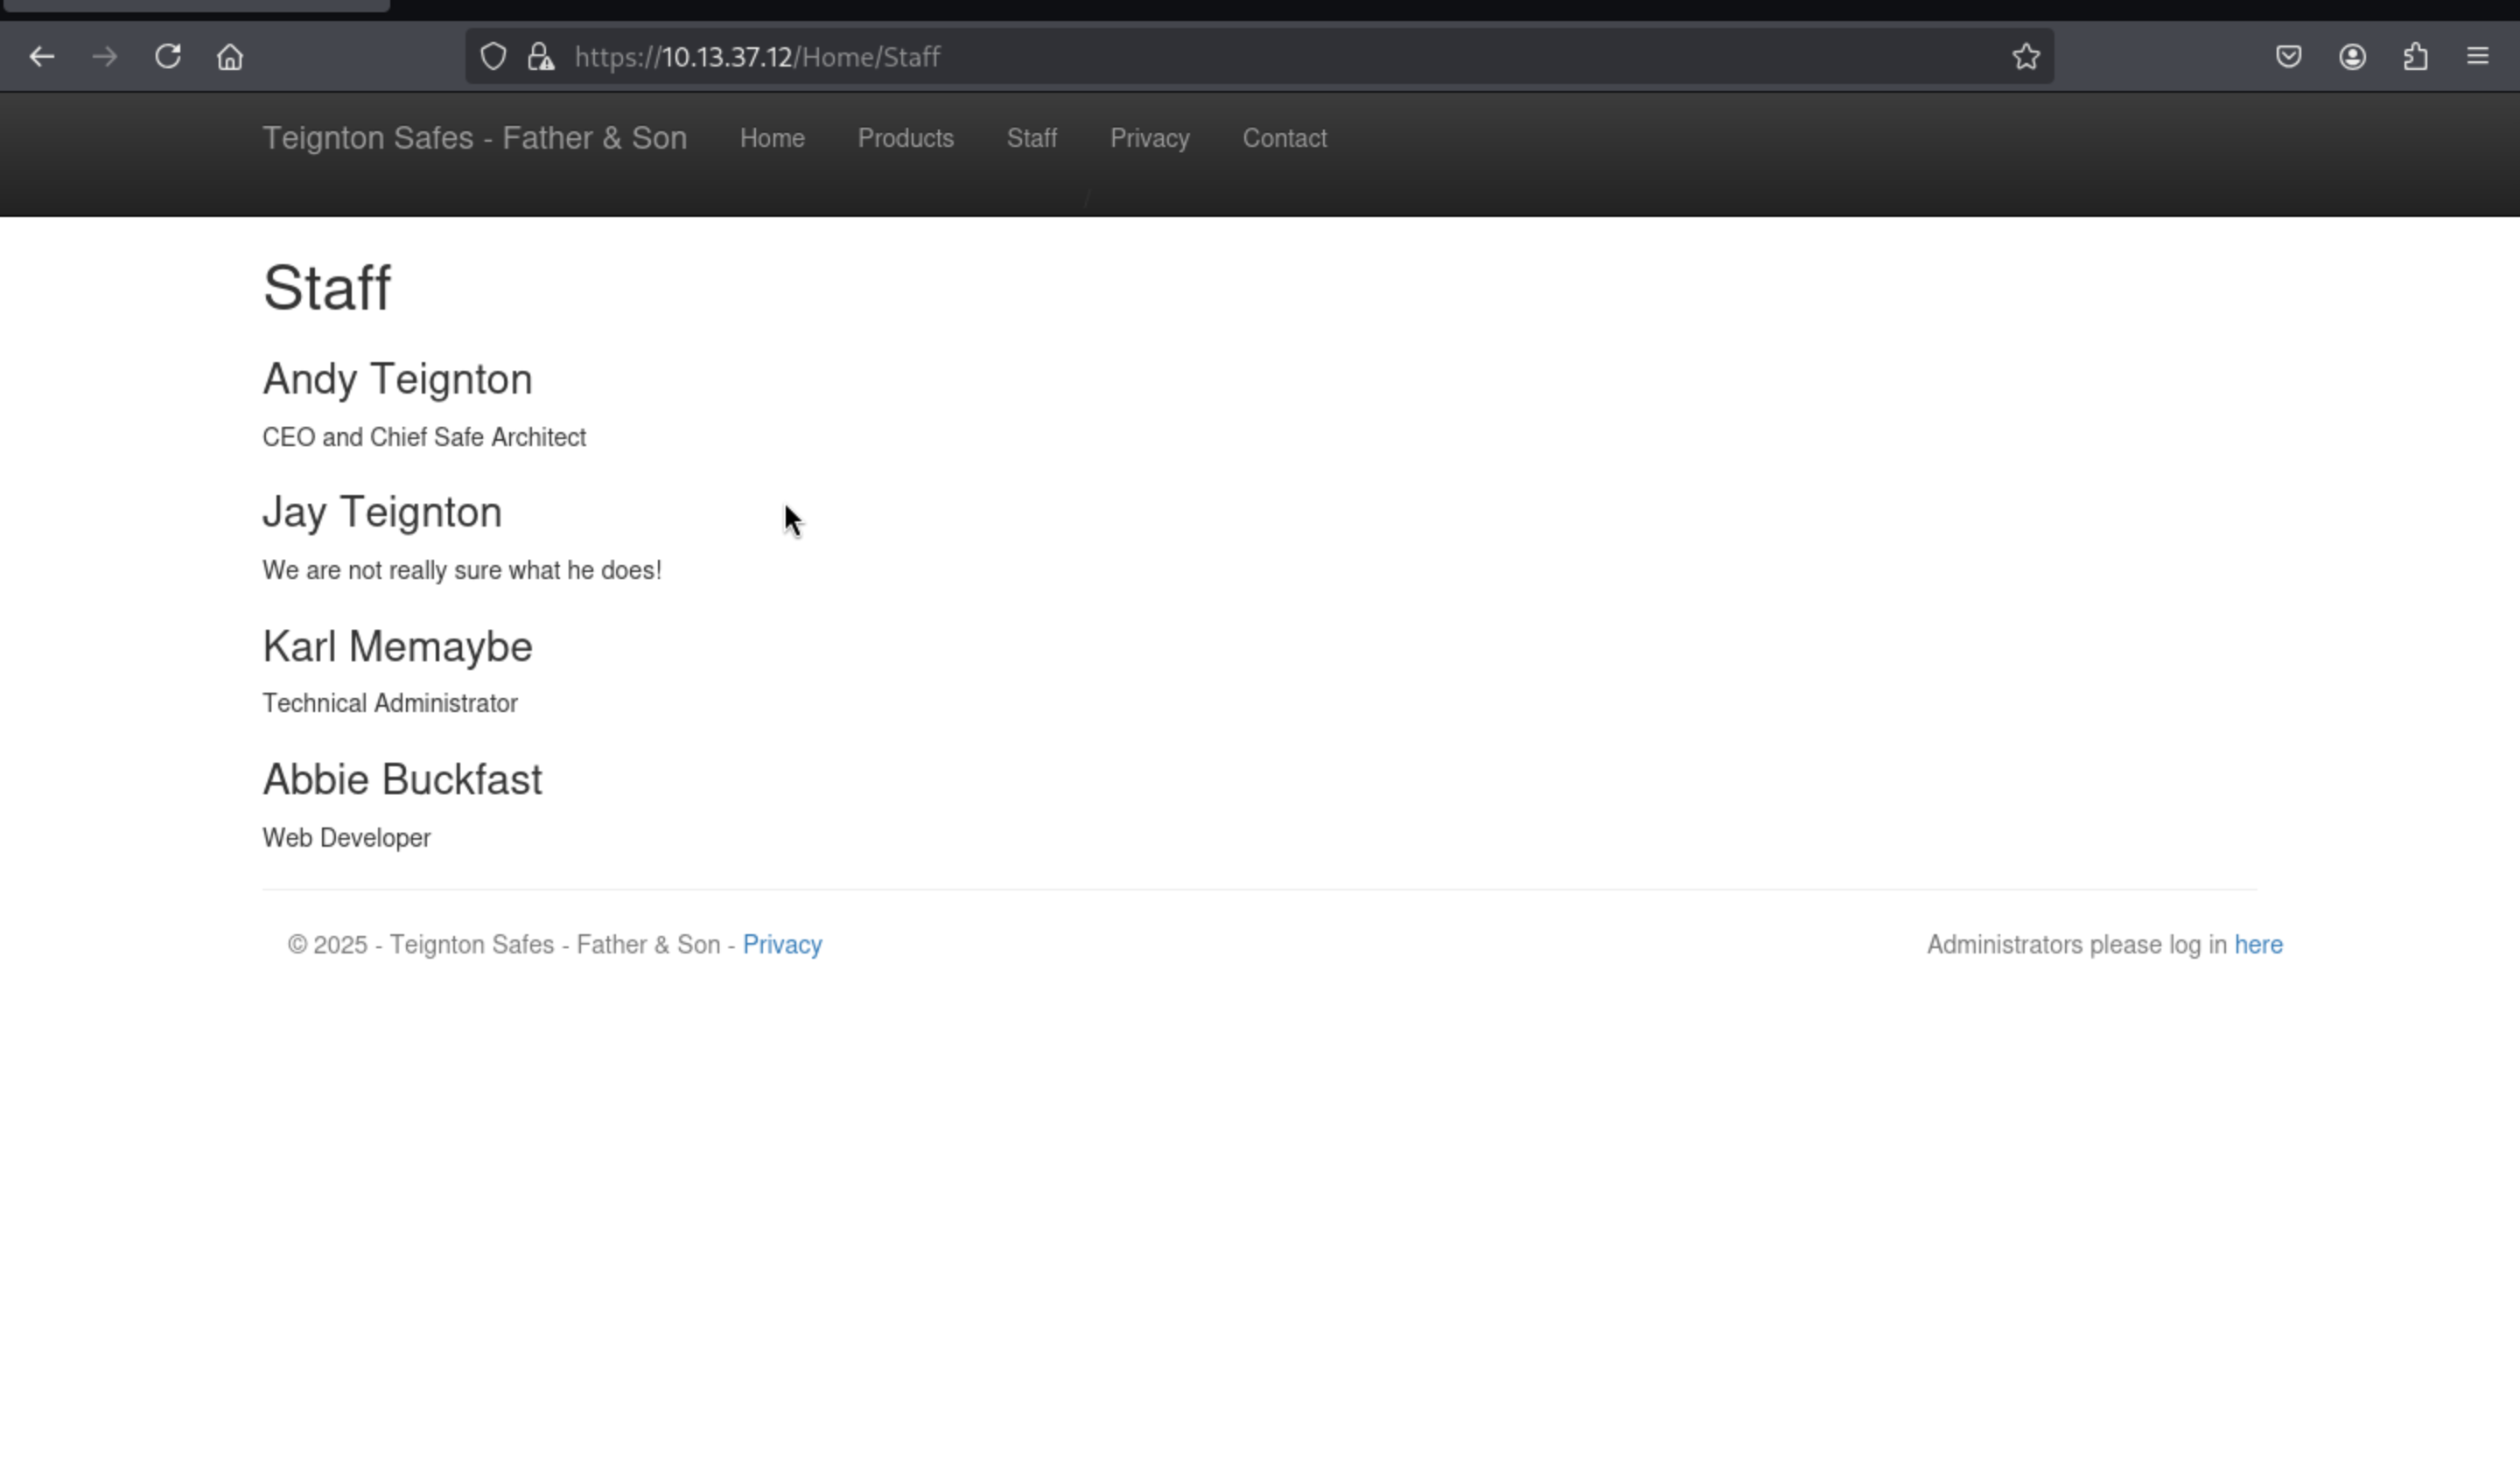Screen dimensions: 2520x1466
Task: Reload the current page
Action: tap(168, 57)
